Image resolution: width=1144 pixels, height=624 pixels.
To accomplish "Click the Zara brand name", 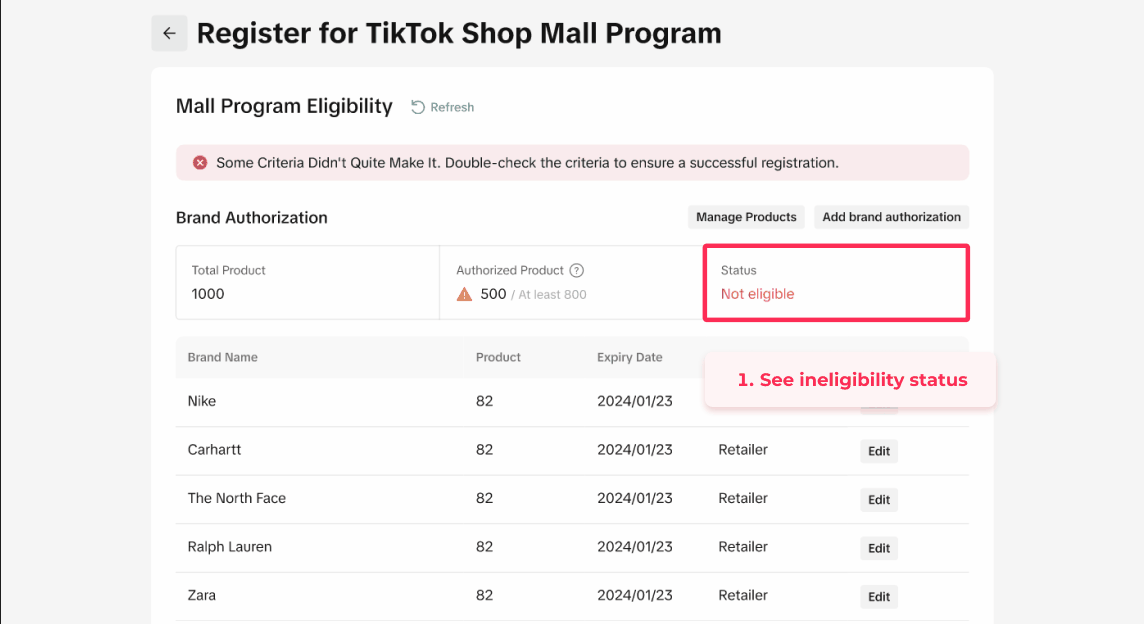I will click(202, 595).
